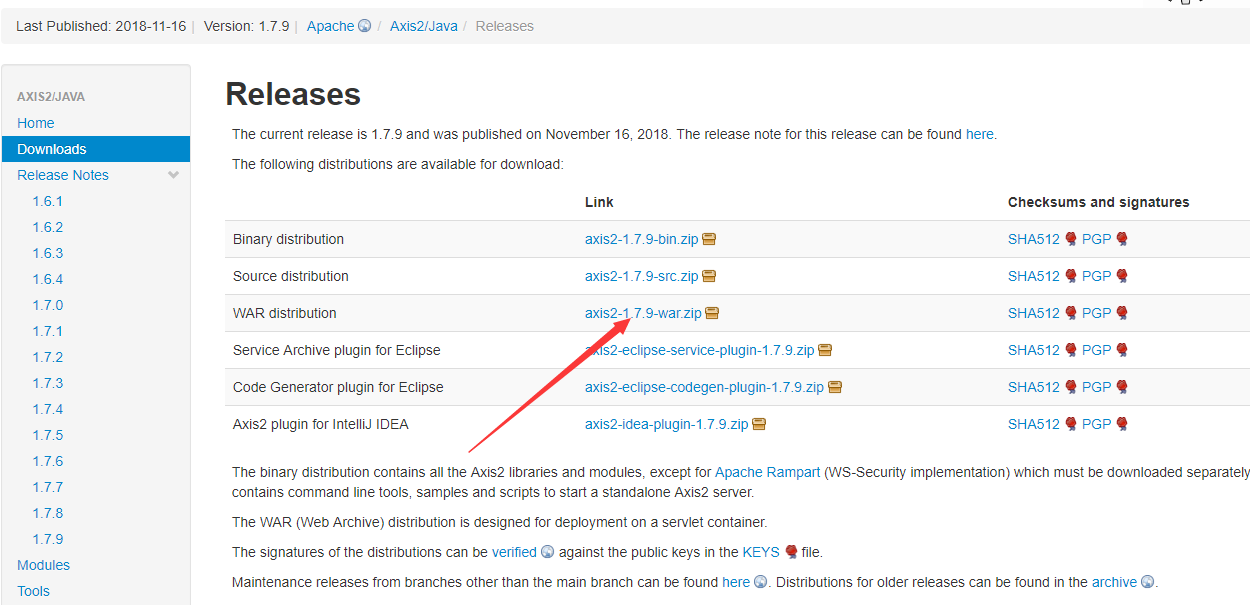Click the globe icon after maintenance releases 'here' link
1250x605 pixels.
click(761, 582)
